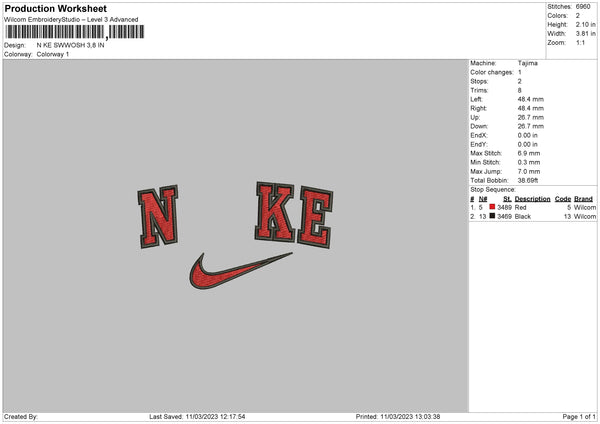600x424 pixels.
Task: Select the embroidered letter E in the design
Action: (315, 217)
